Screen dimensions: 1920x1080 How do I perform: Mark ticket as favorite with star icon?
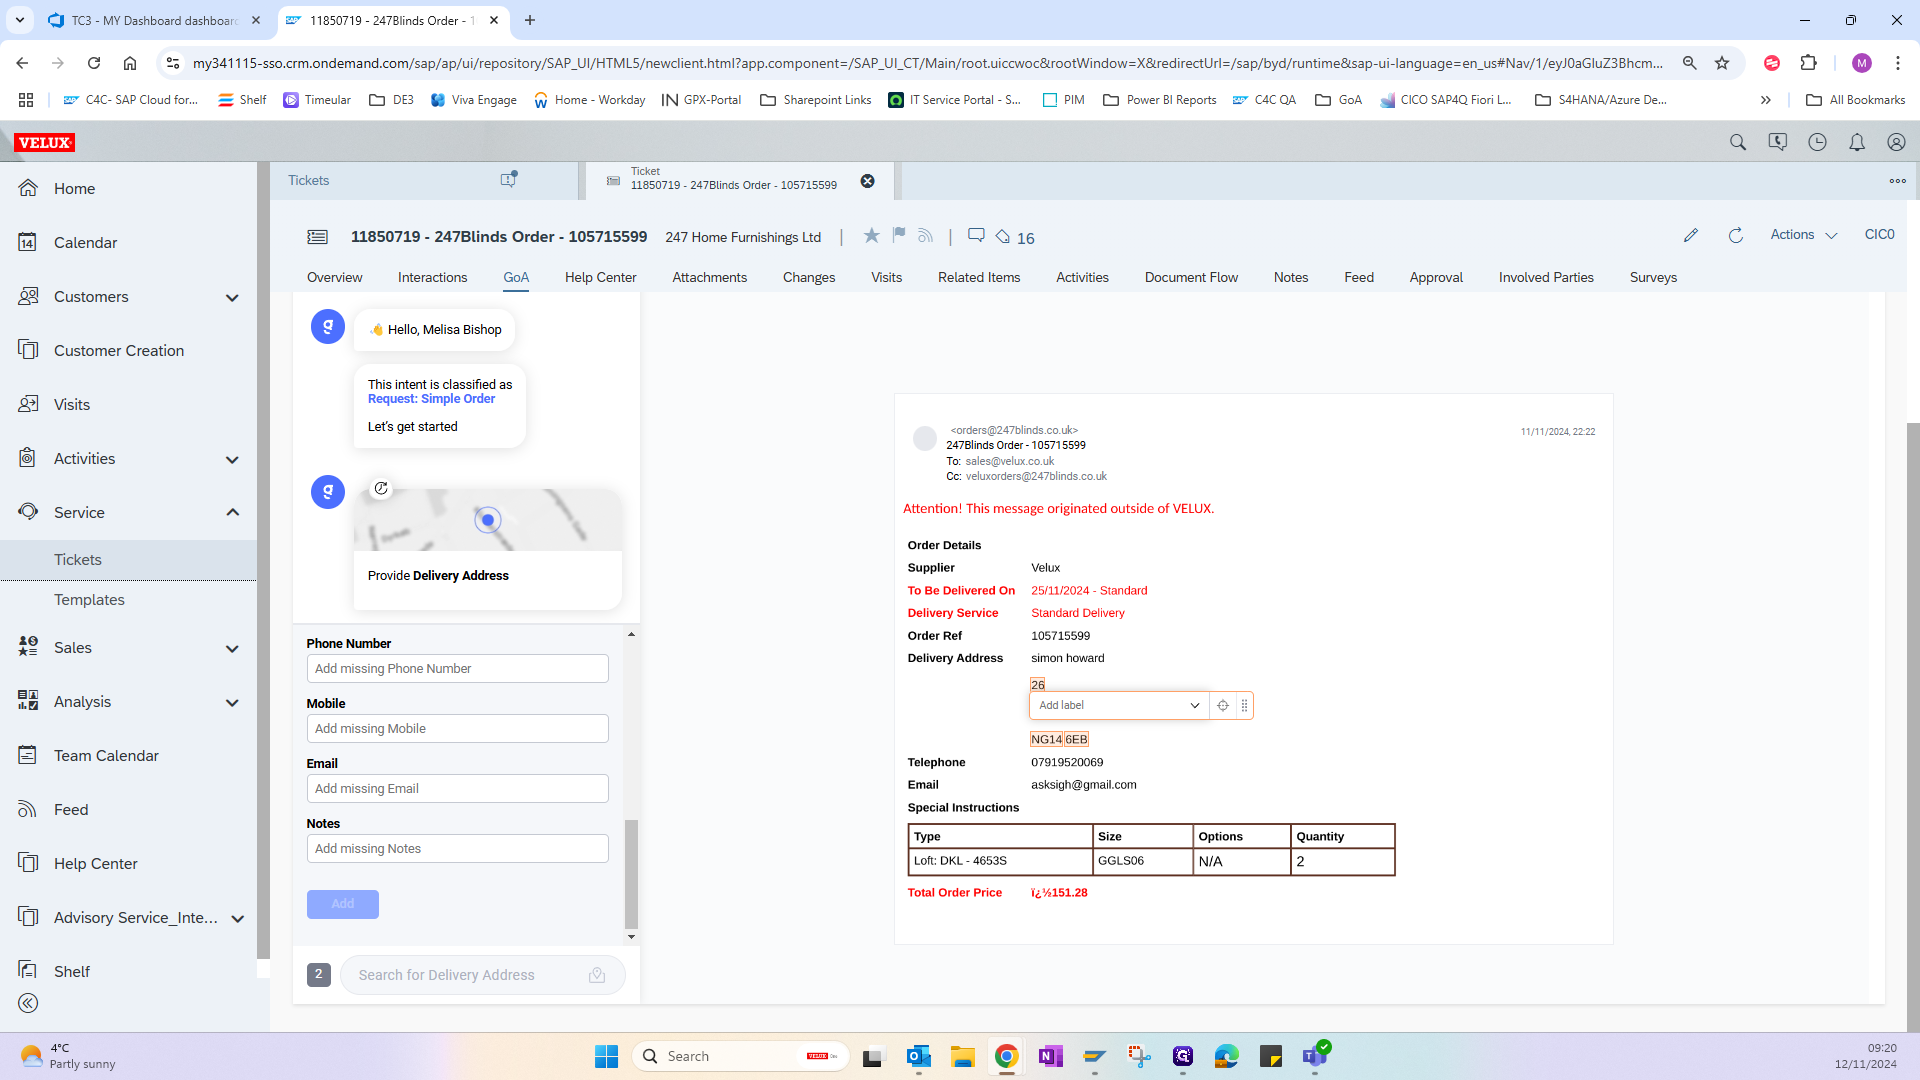click(872, 236)
